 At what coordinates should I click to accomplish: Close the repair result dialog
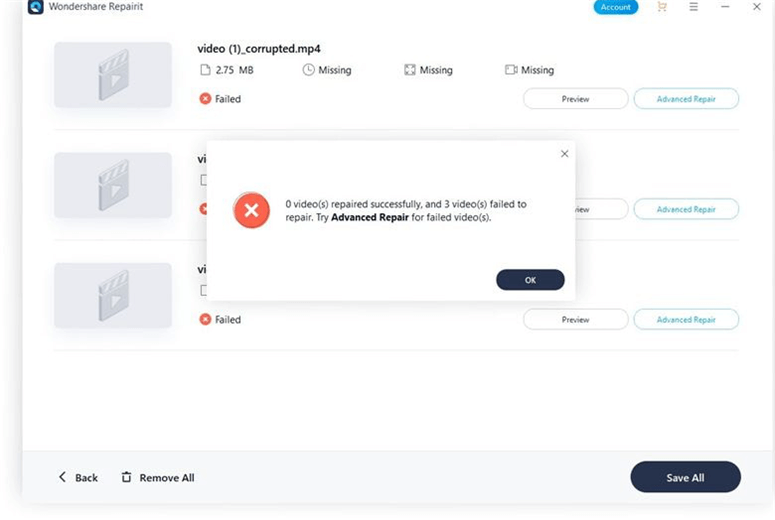tap(564, 154)
